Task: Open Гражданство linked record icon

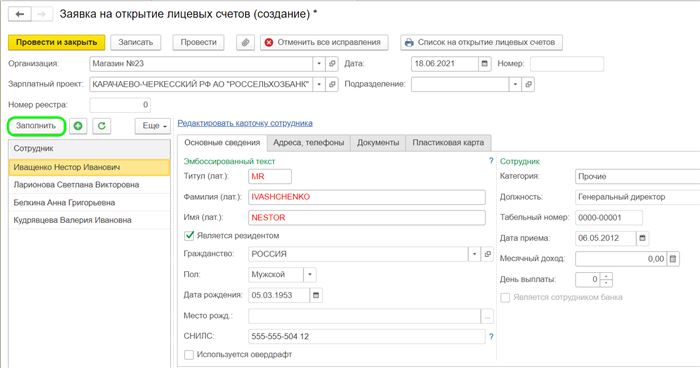Action: (x=488, y=254)
